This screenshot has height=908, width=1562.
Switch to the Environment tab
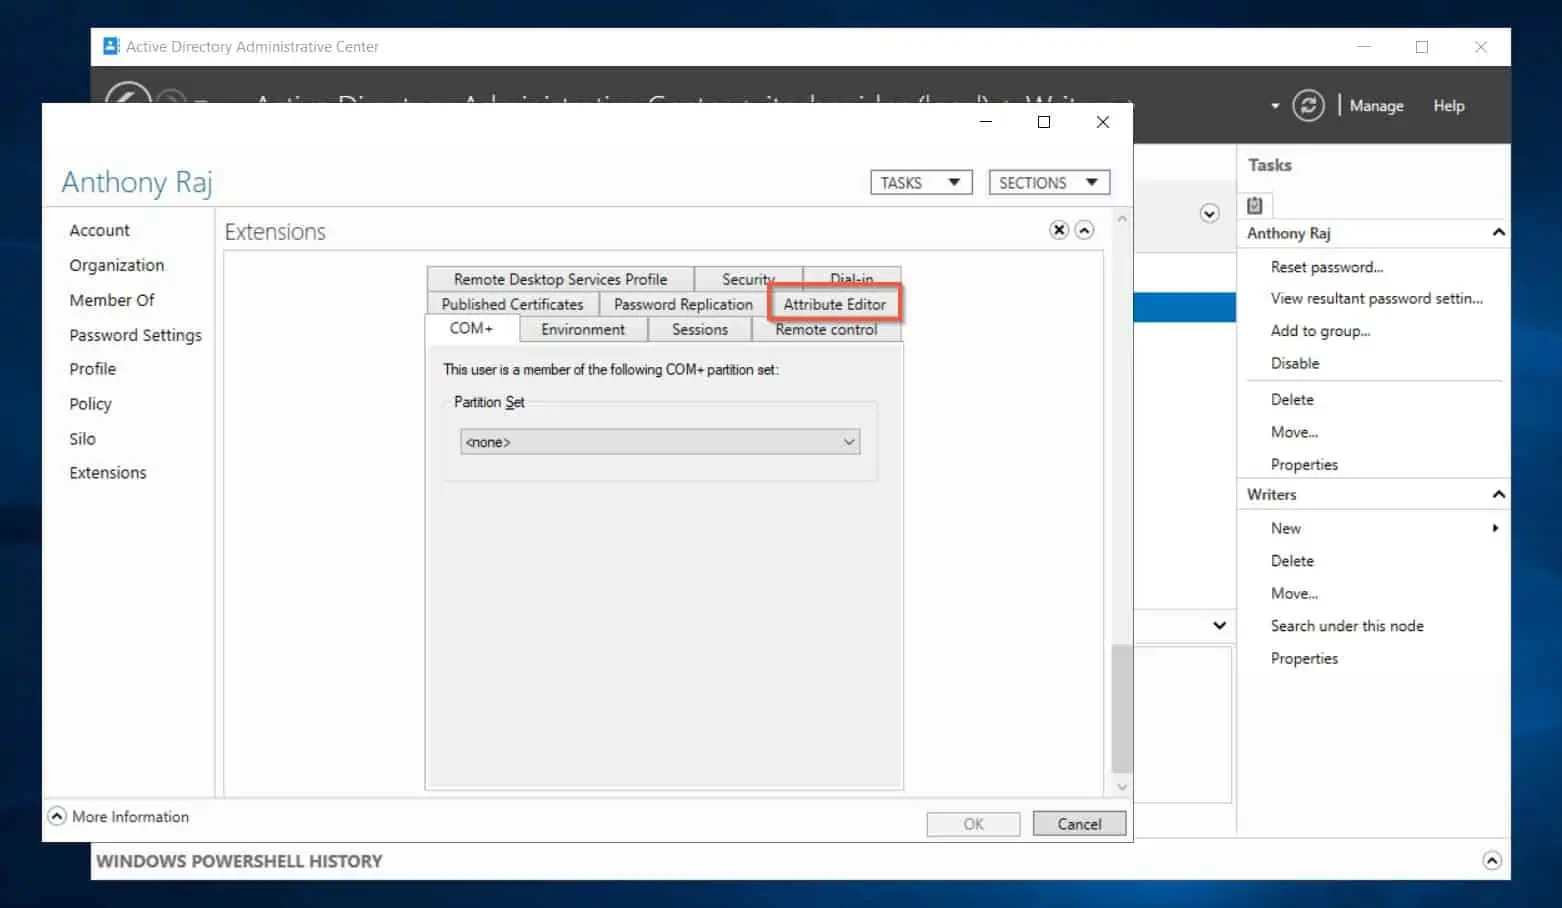583,329
